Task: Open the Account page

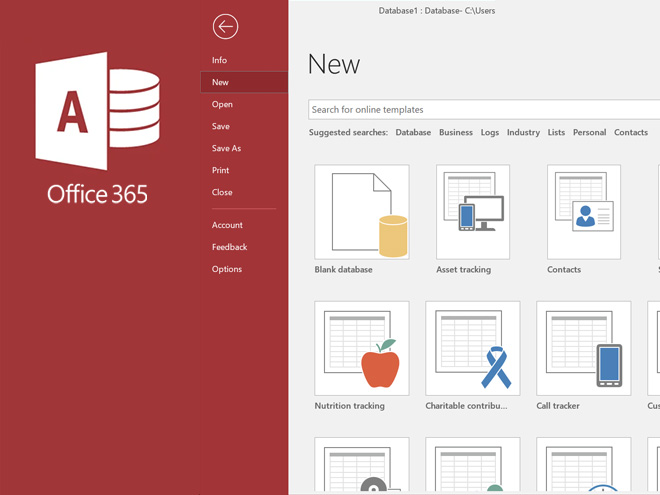Action: pyautogui.click(x=227, y=226)
